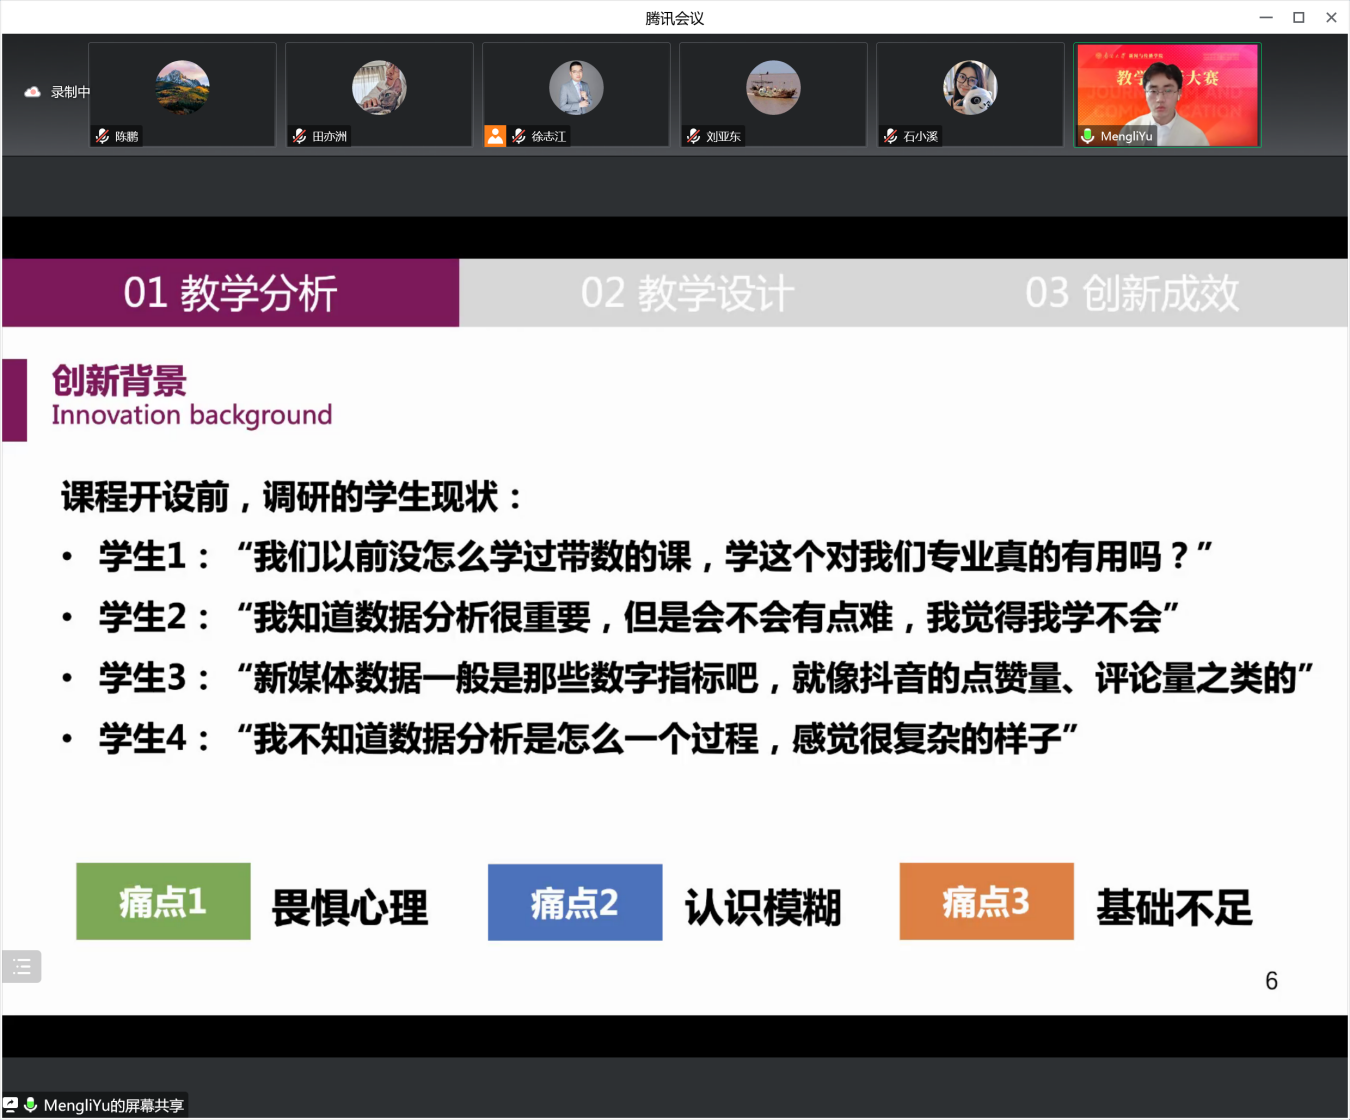The height and width of the screenshot is (1120, 1350).
Task: Click the list outline icon on slide
Action: point(22,966)
